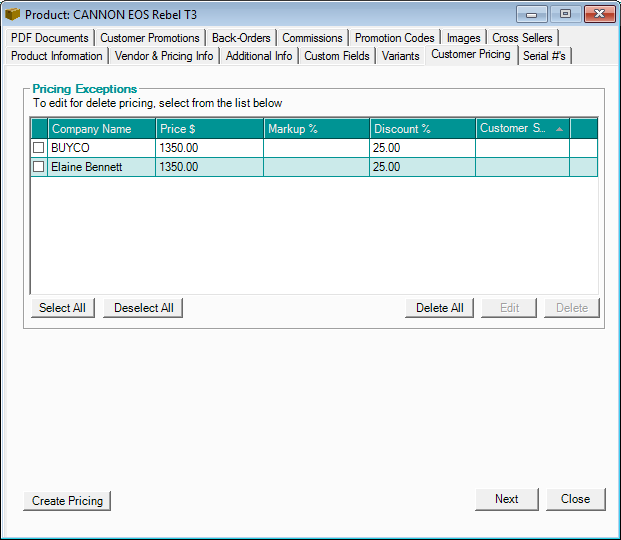This screenshot has height=540, width=621.
Task: Click the Close button at bottom
Action: [575, 499]
